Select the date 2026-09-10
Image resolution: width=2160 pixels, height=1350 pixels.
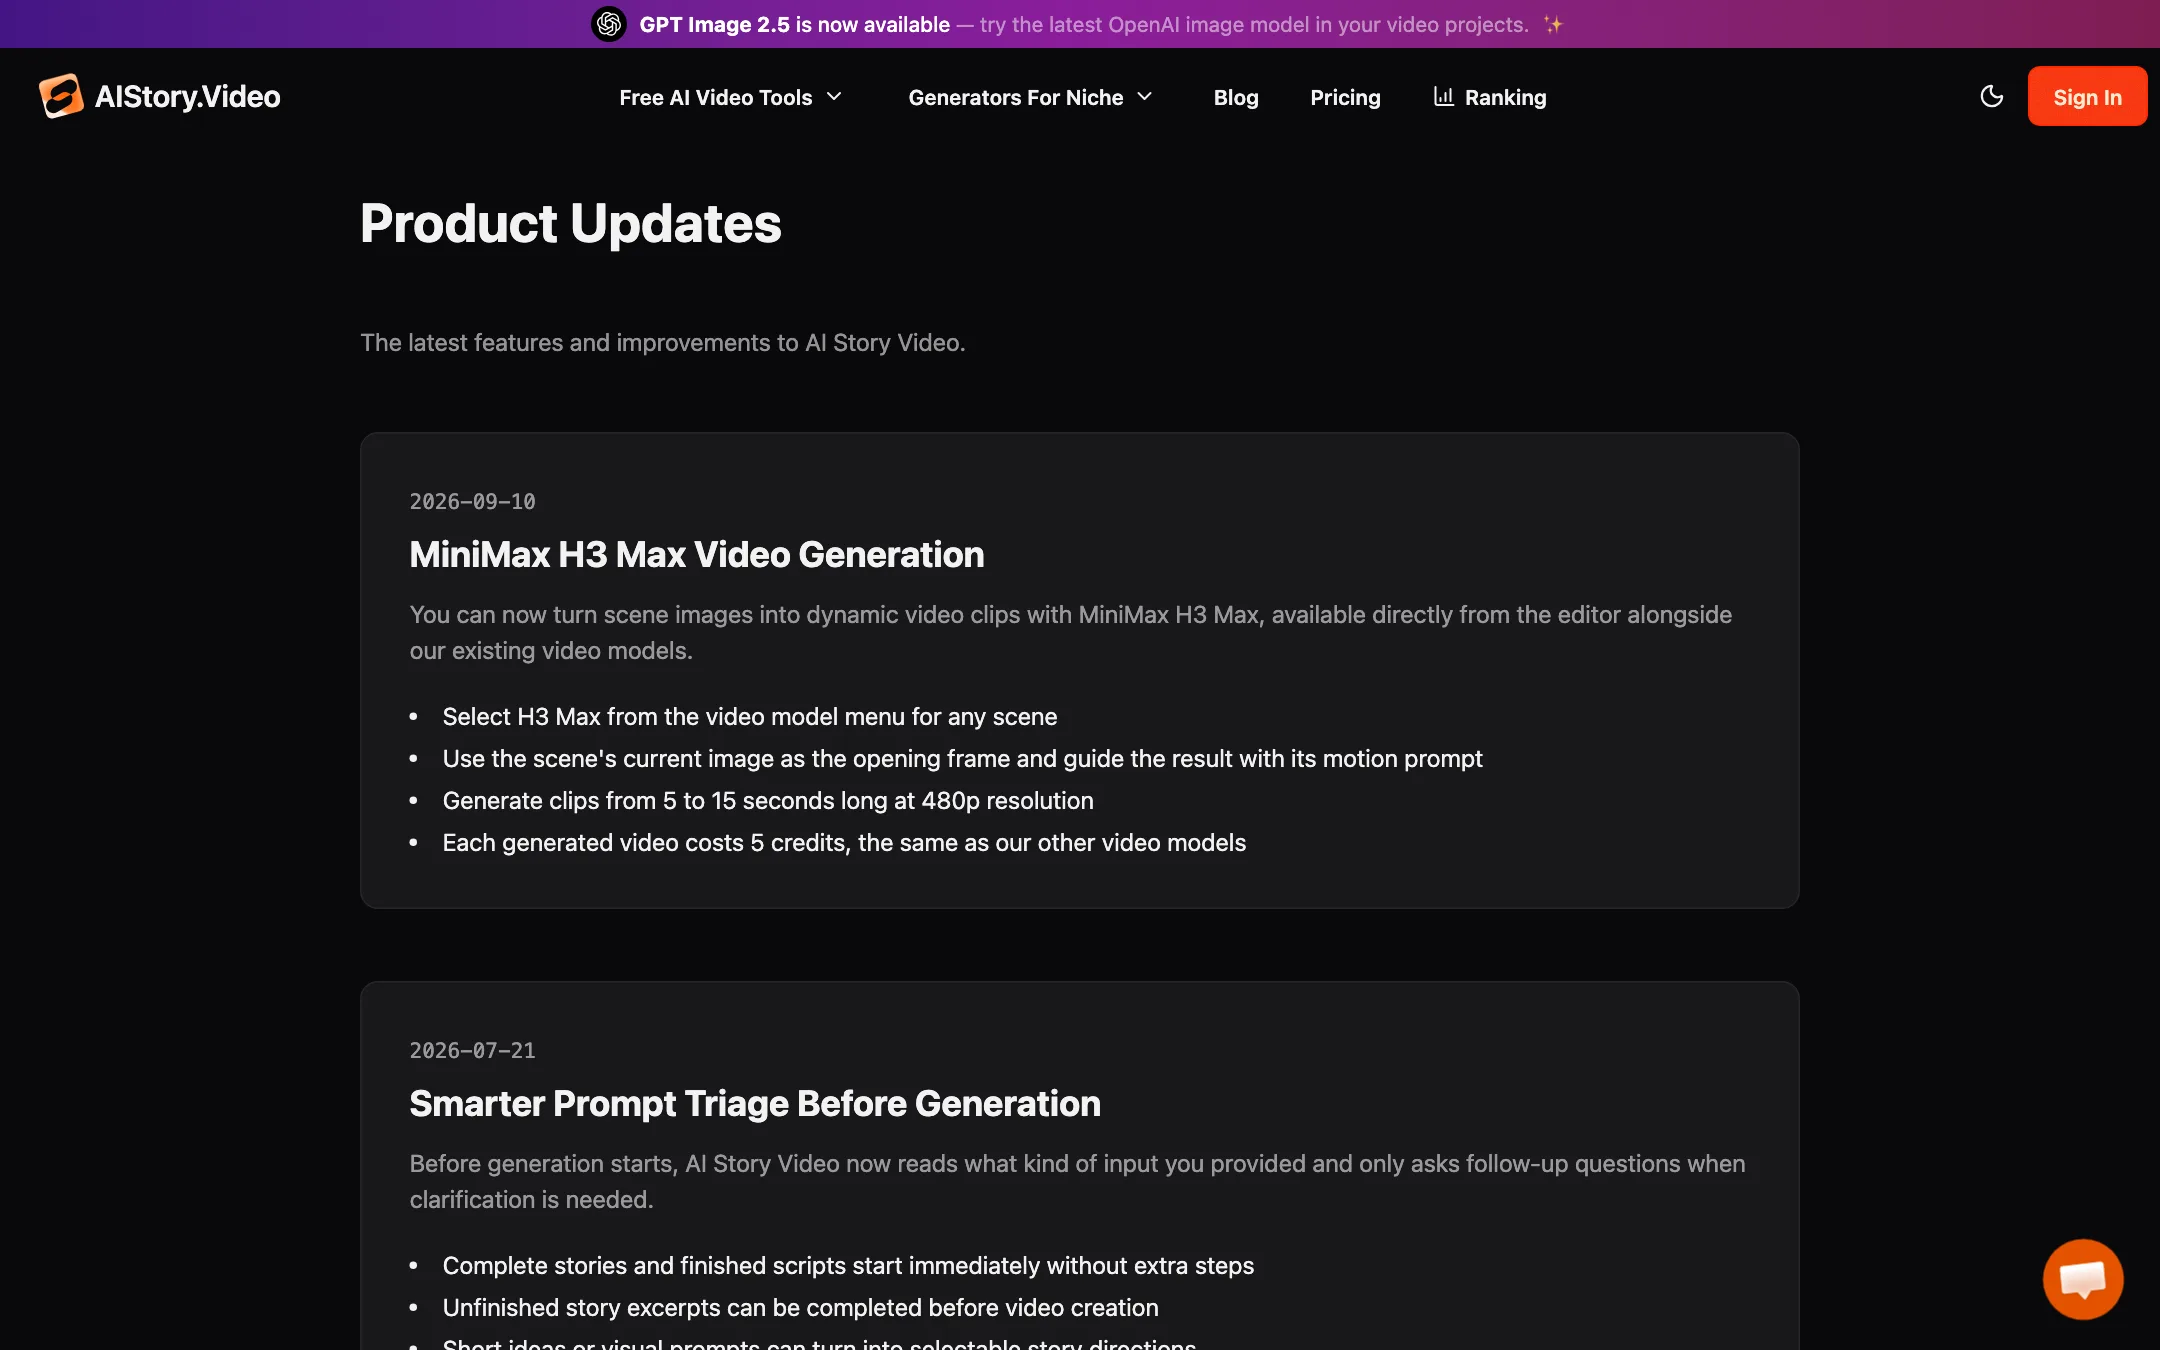(x=472, y=501)
